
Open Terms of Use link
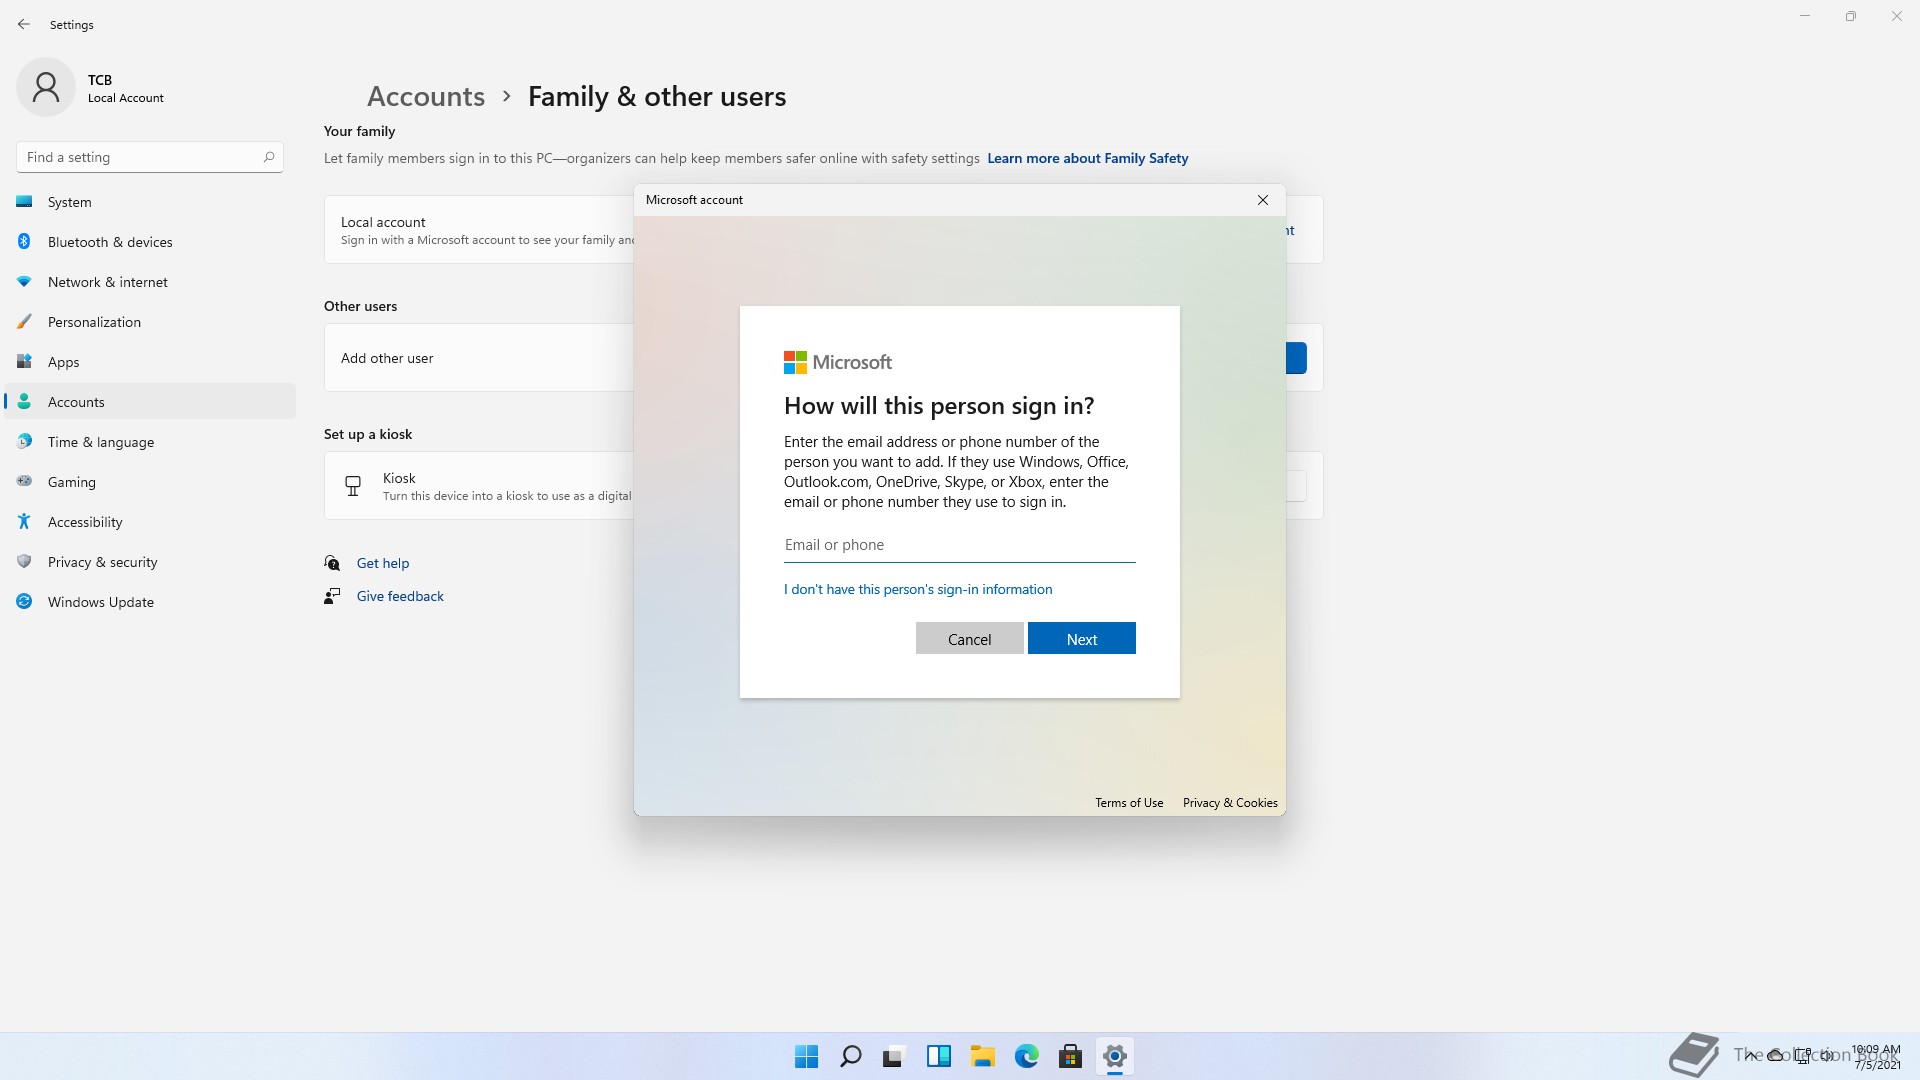coord(1129,803)
